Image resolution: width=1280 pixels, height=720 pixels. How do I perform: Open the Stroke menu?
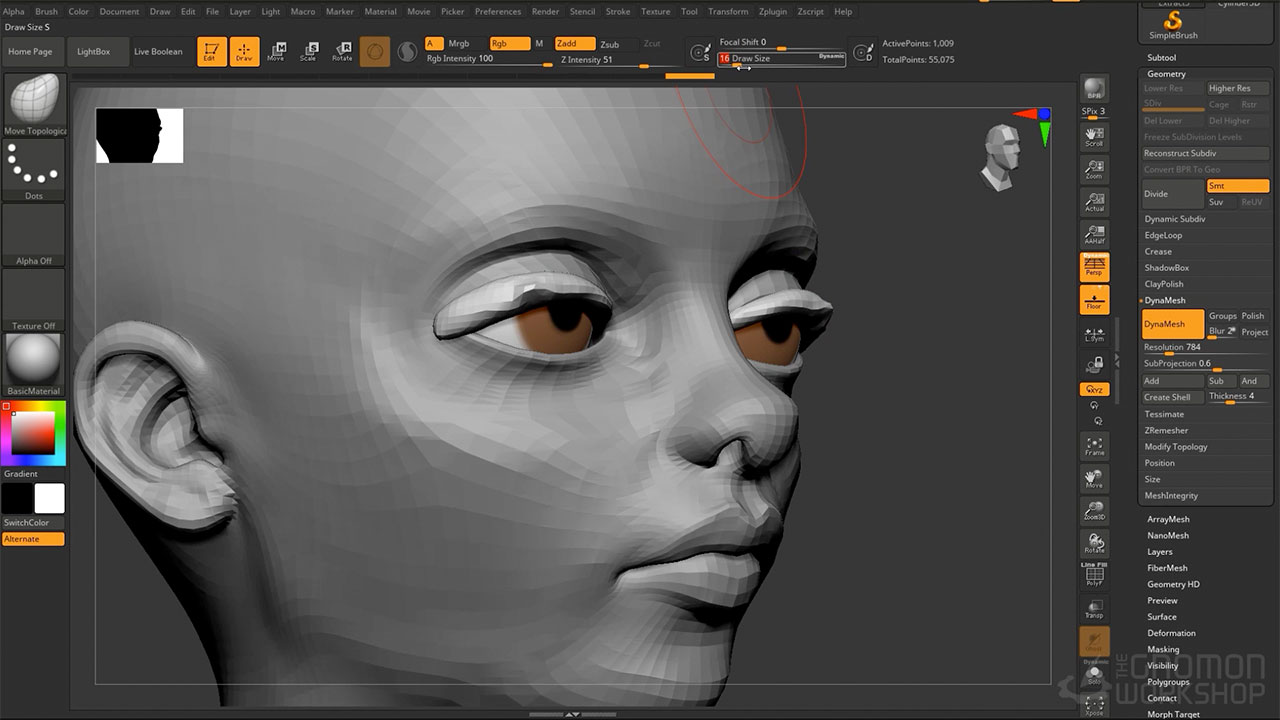click(x=618, y=12)
